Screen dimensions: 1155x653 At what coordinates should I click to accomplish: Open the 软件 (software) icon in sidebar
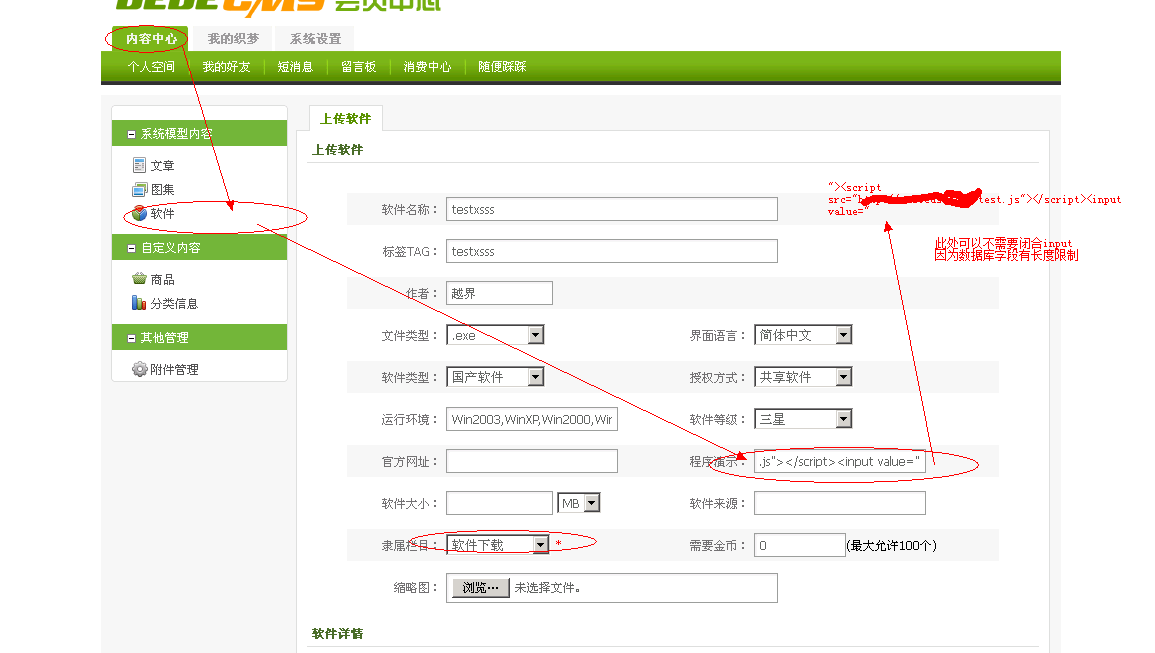(139, 214)
